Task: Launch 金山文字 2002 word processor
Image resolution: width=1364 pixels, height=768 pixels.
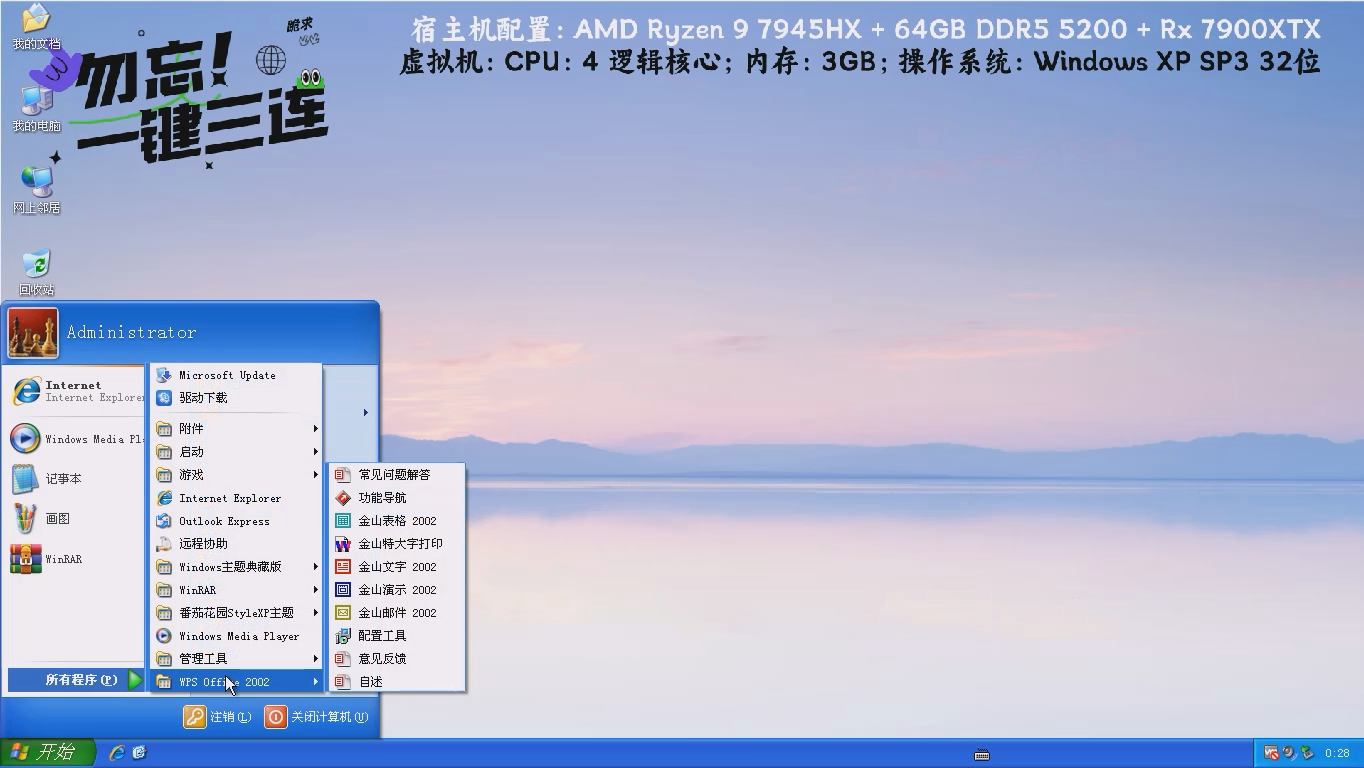Action: [397, 567]
